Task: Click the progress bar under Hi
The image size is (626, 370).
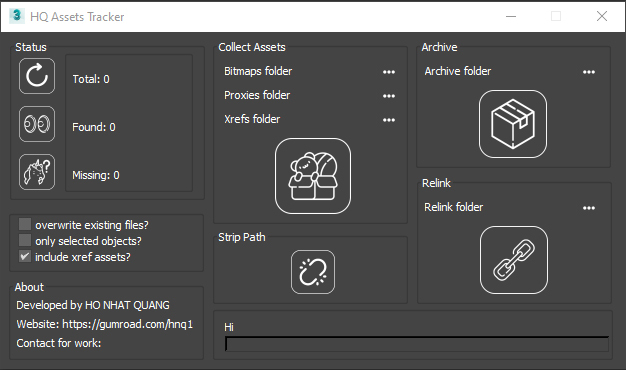Action: [417, 344]
